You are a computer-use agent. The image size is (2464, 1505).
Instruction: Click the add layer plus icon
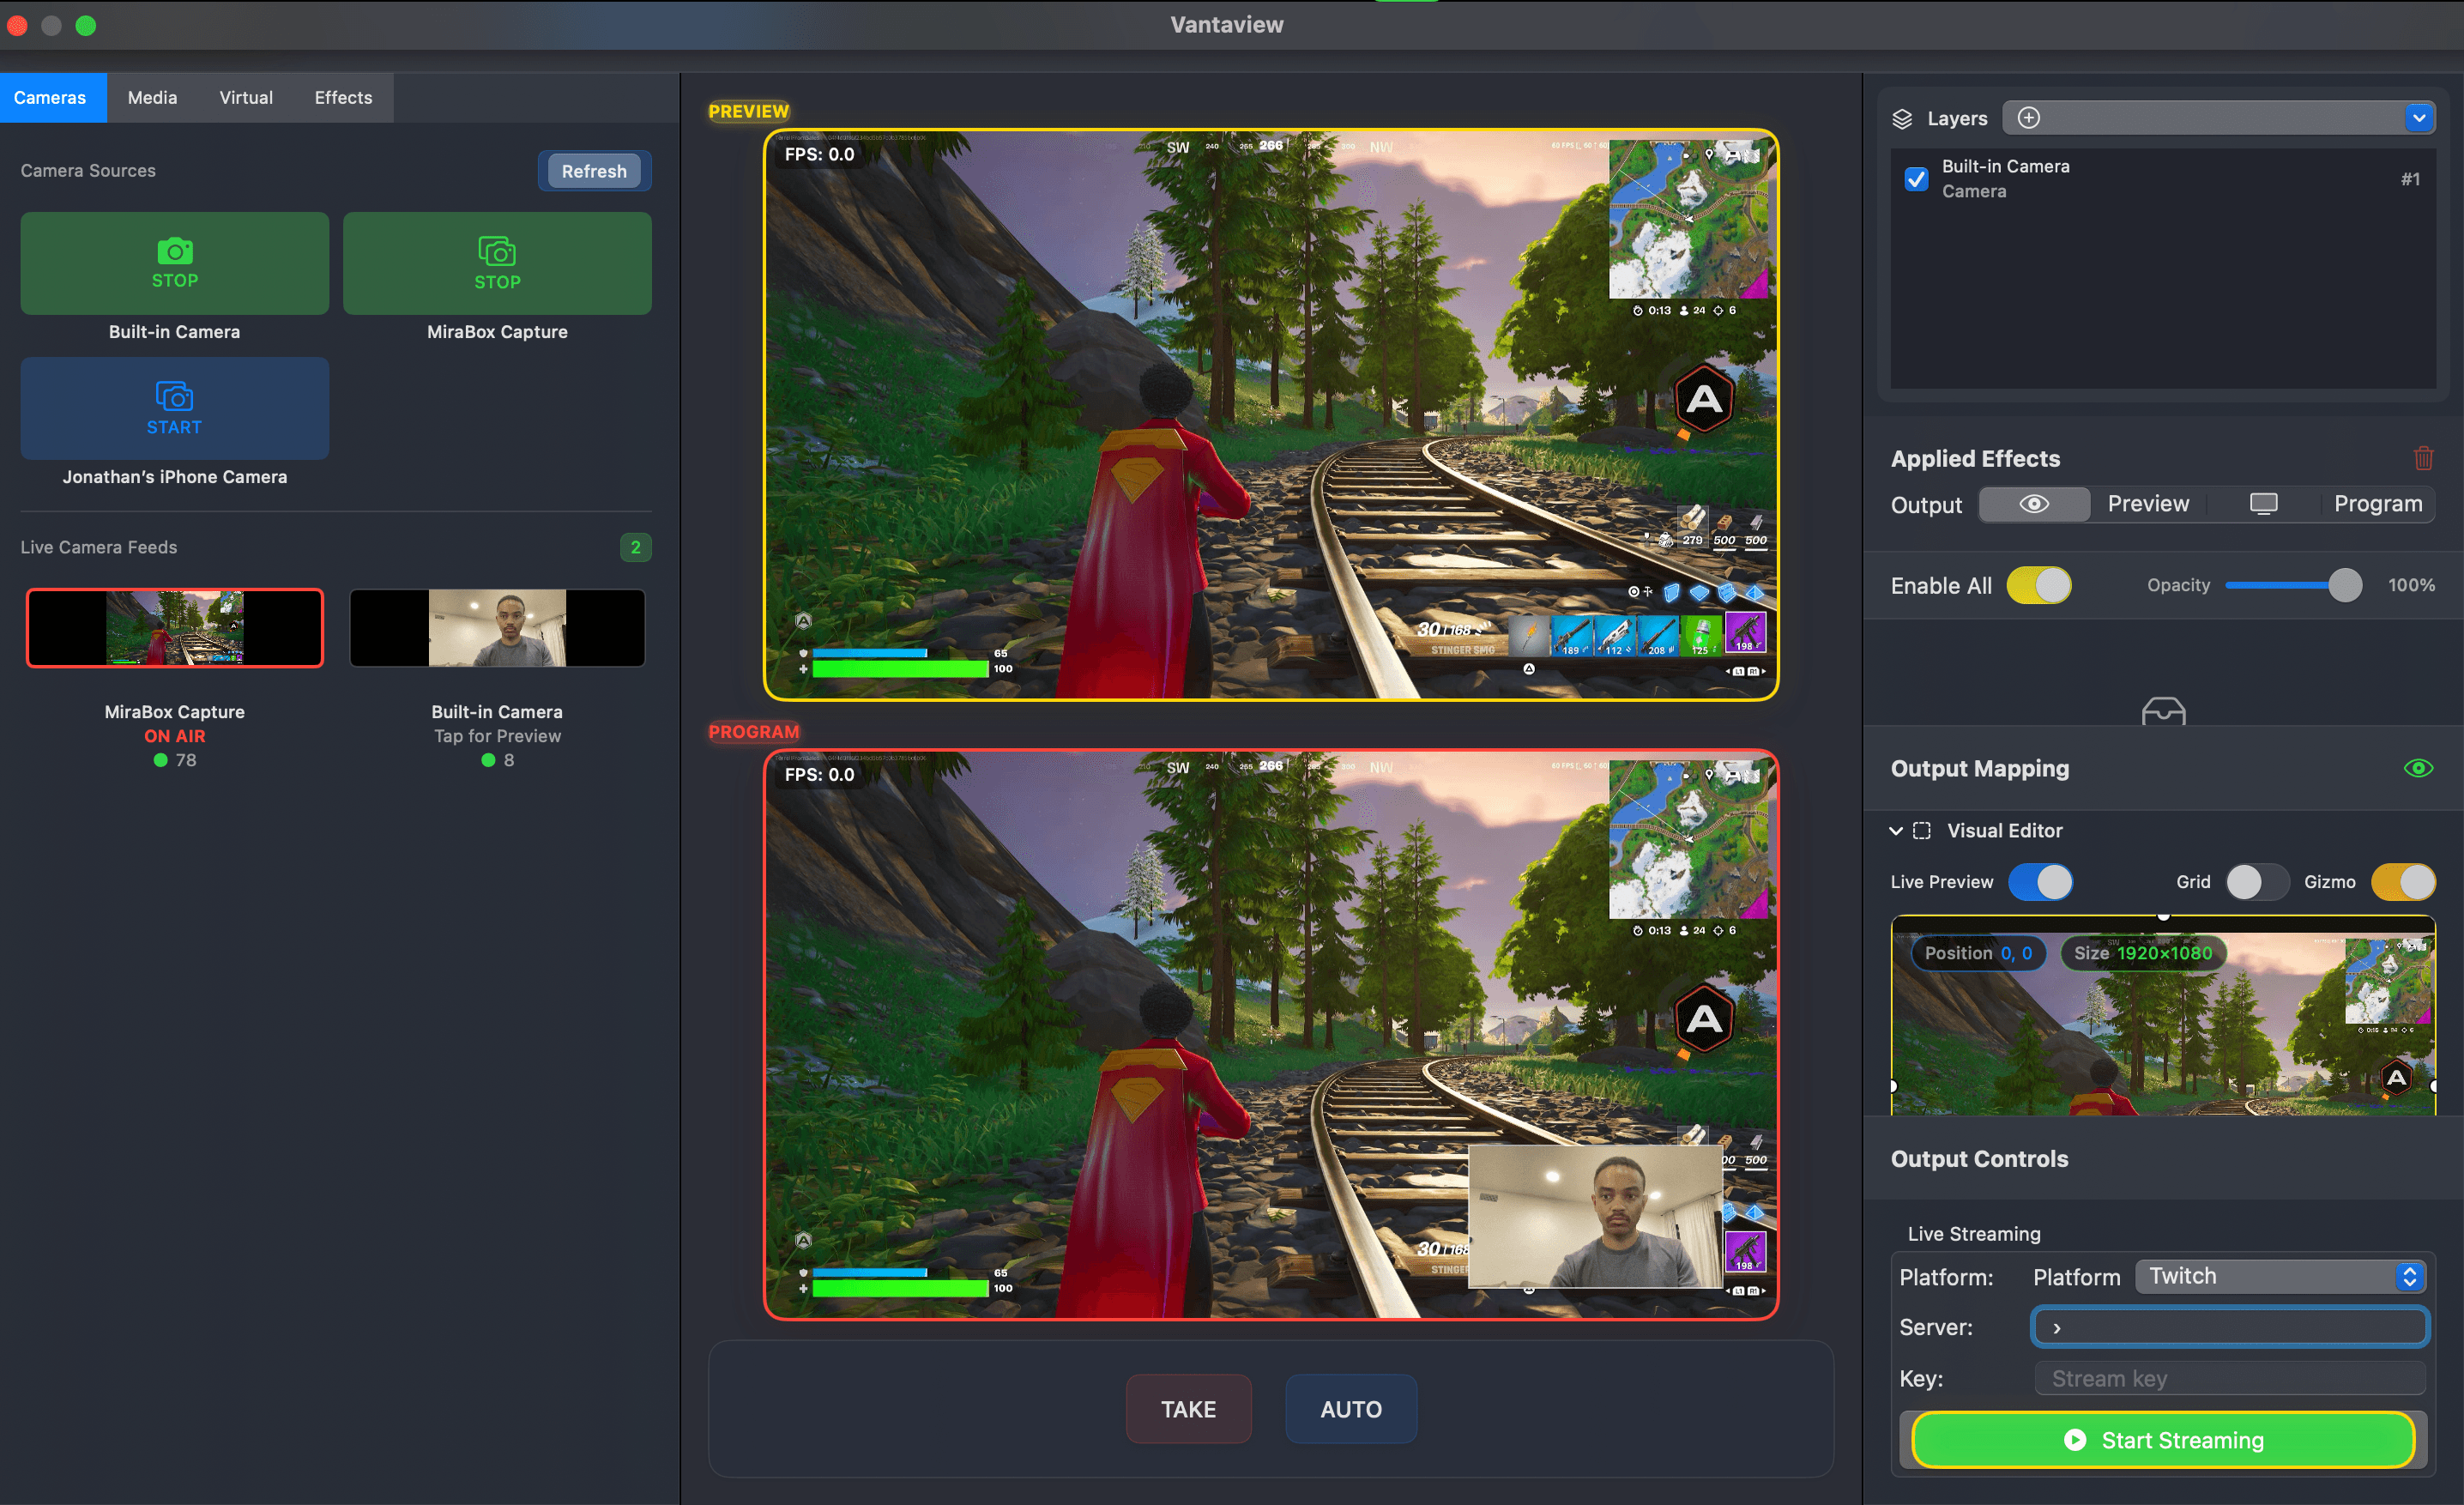2030,117
